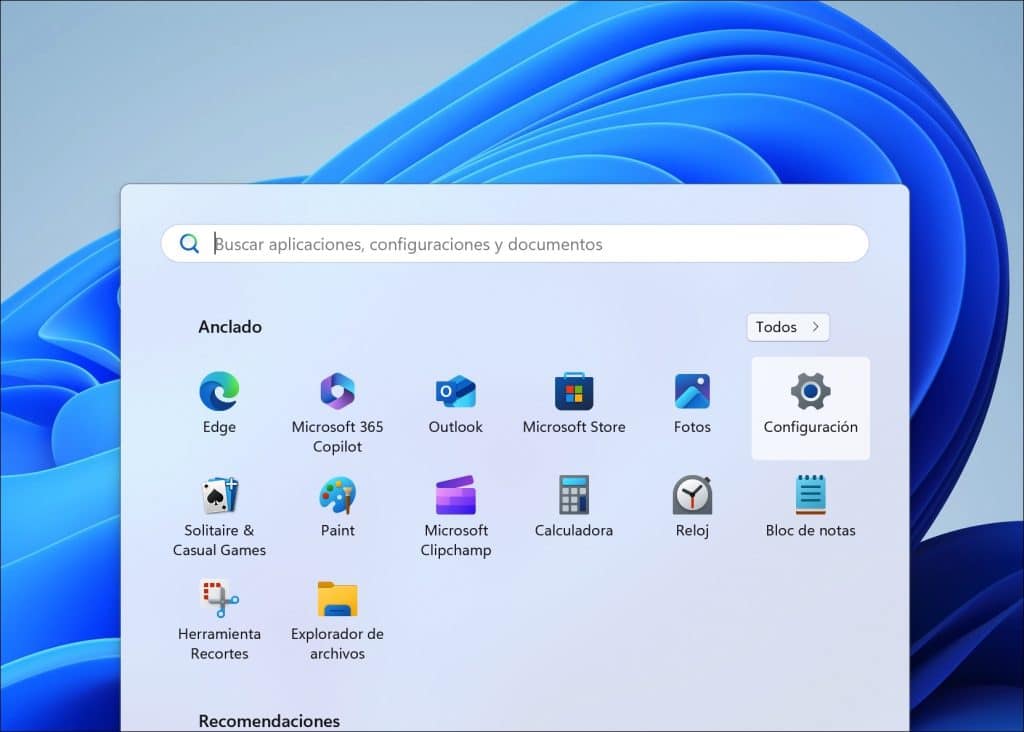Screen dimensions: 1024x732
Task: Focus the Buscar aplicaciones search field
Action: (515, 244)
